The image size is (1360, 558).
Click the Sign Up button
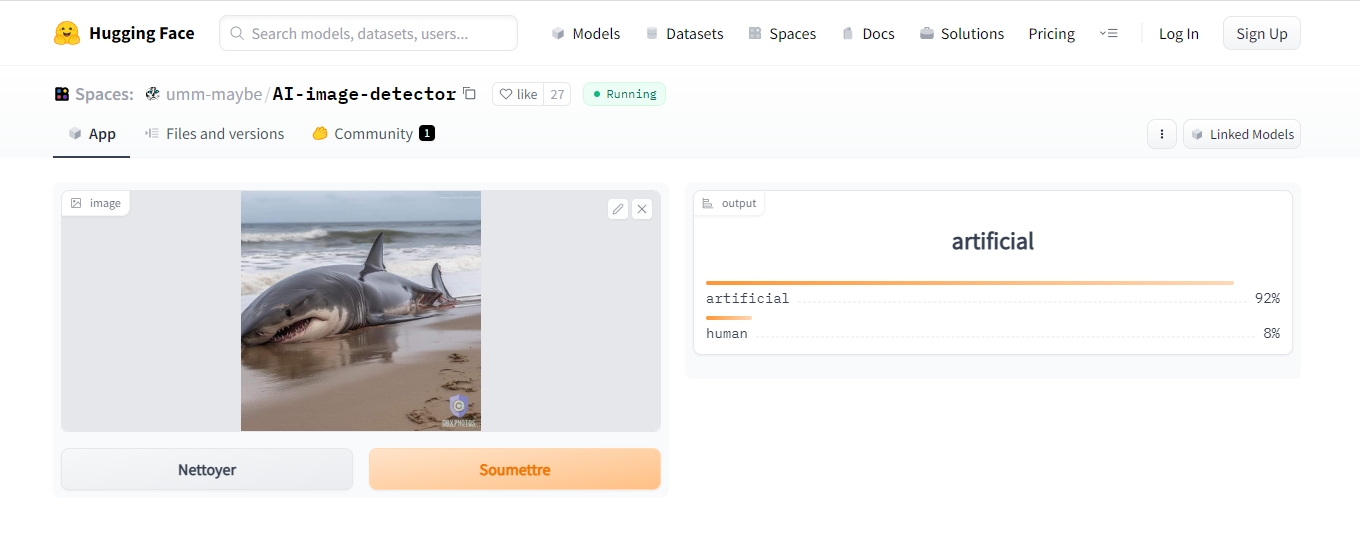(x=1262, y=33)
